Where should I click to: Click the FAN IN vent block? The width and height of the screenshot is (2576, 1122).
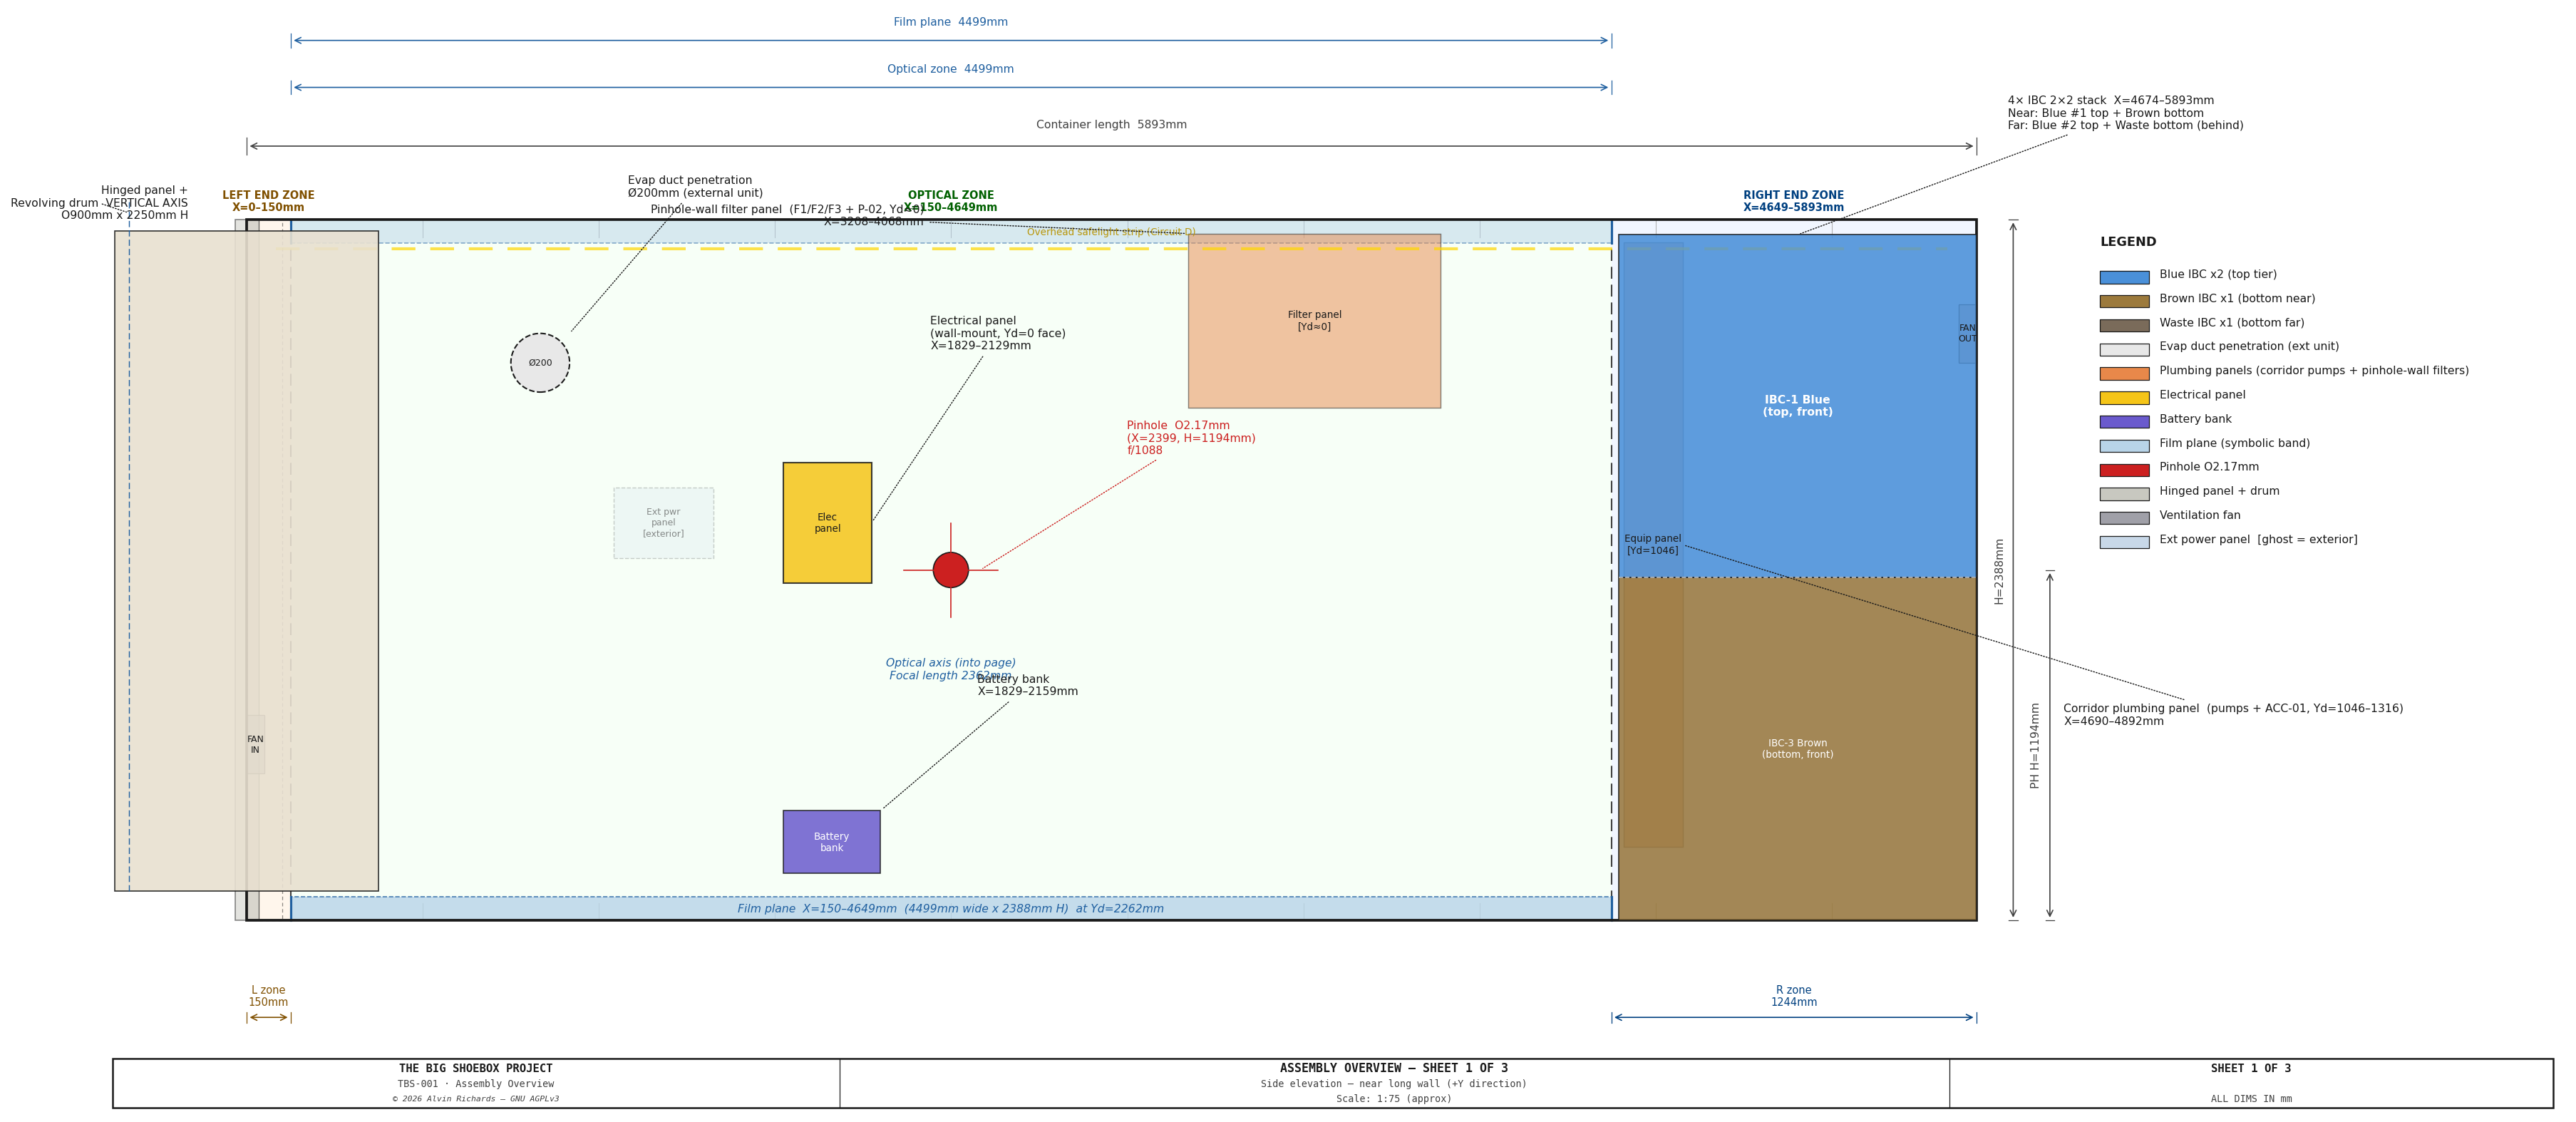coord(255,744)
